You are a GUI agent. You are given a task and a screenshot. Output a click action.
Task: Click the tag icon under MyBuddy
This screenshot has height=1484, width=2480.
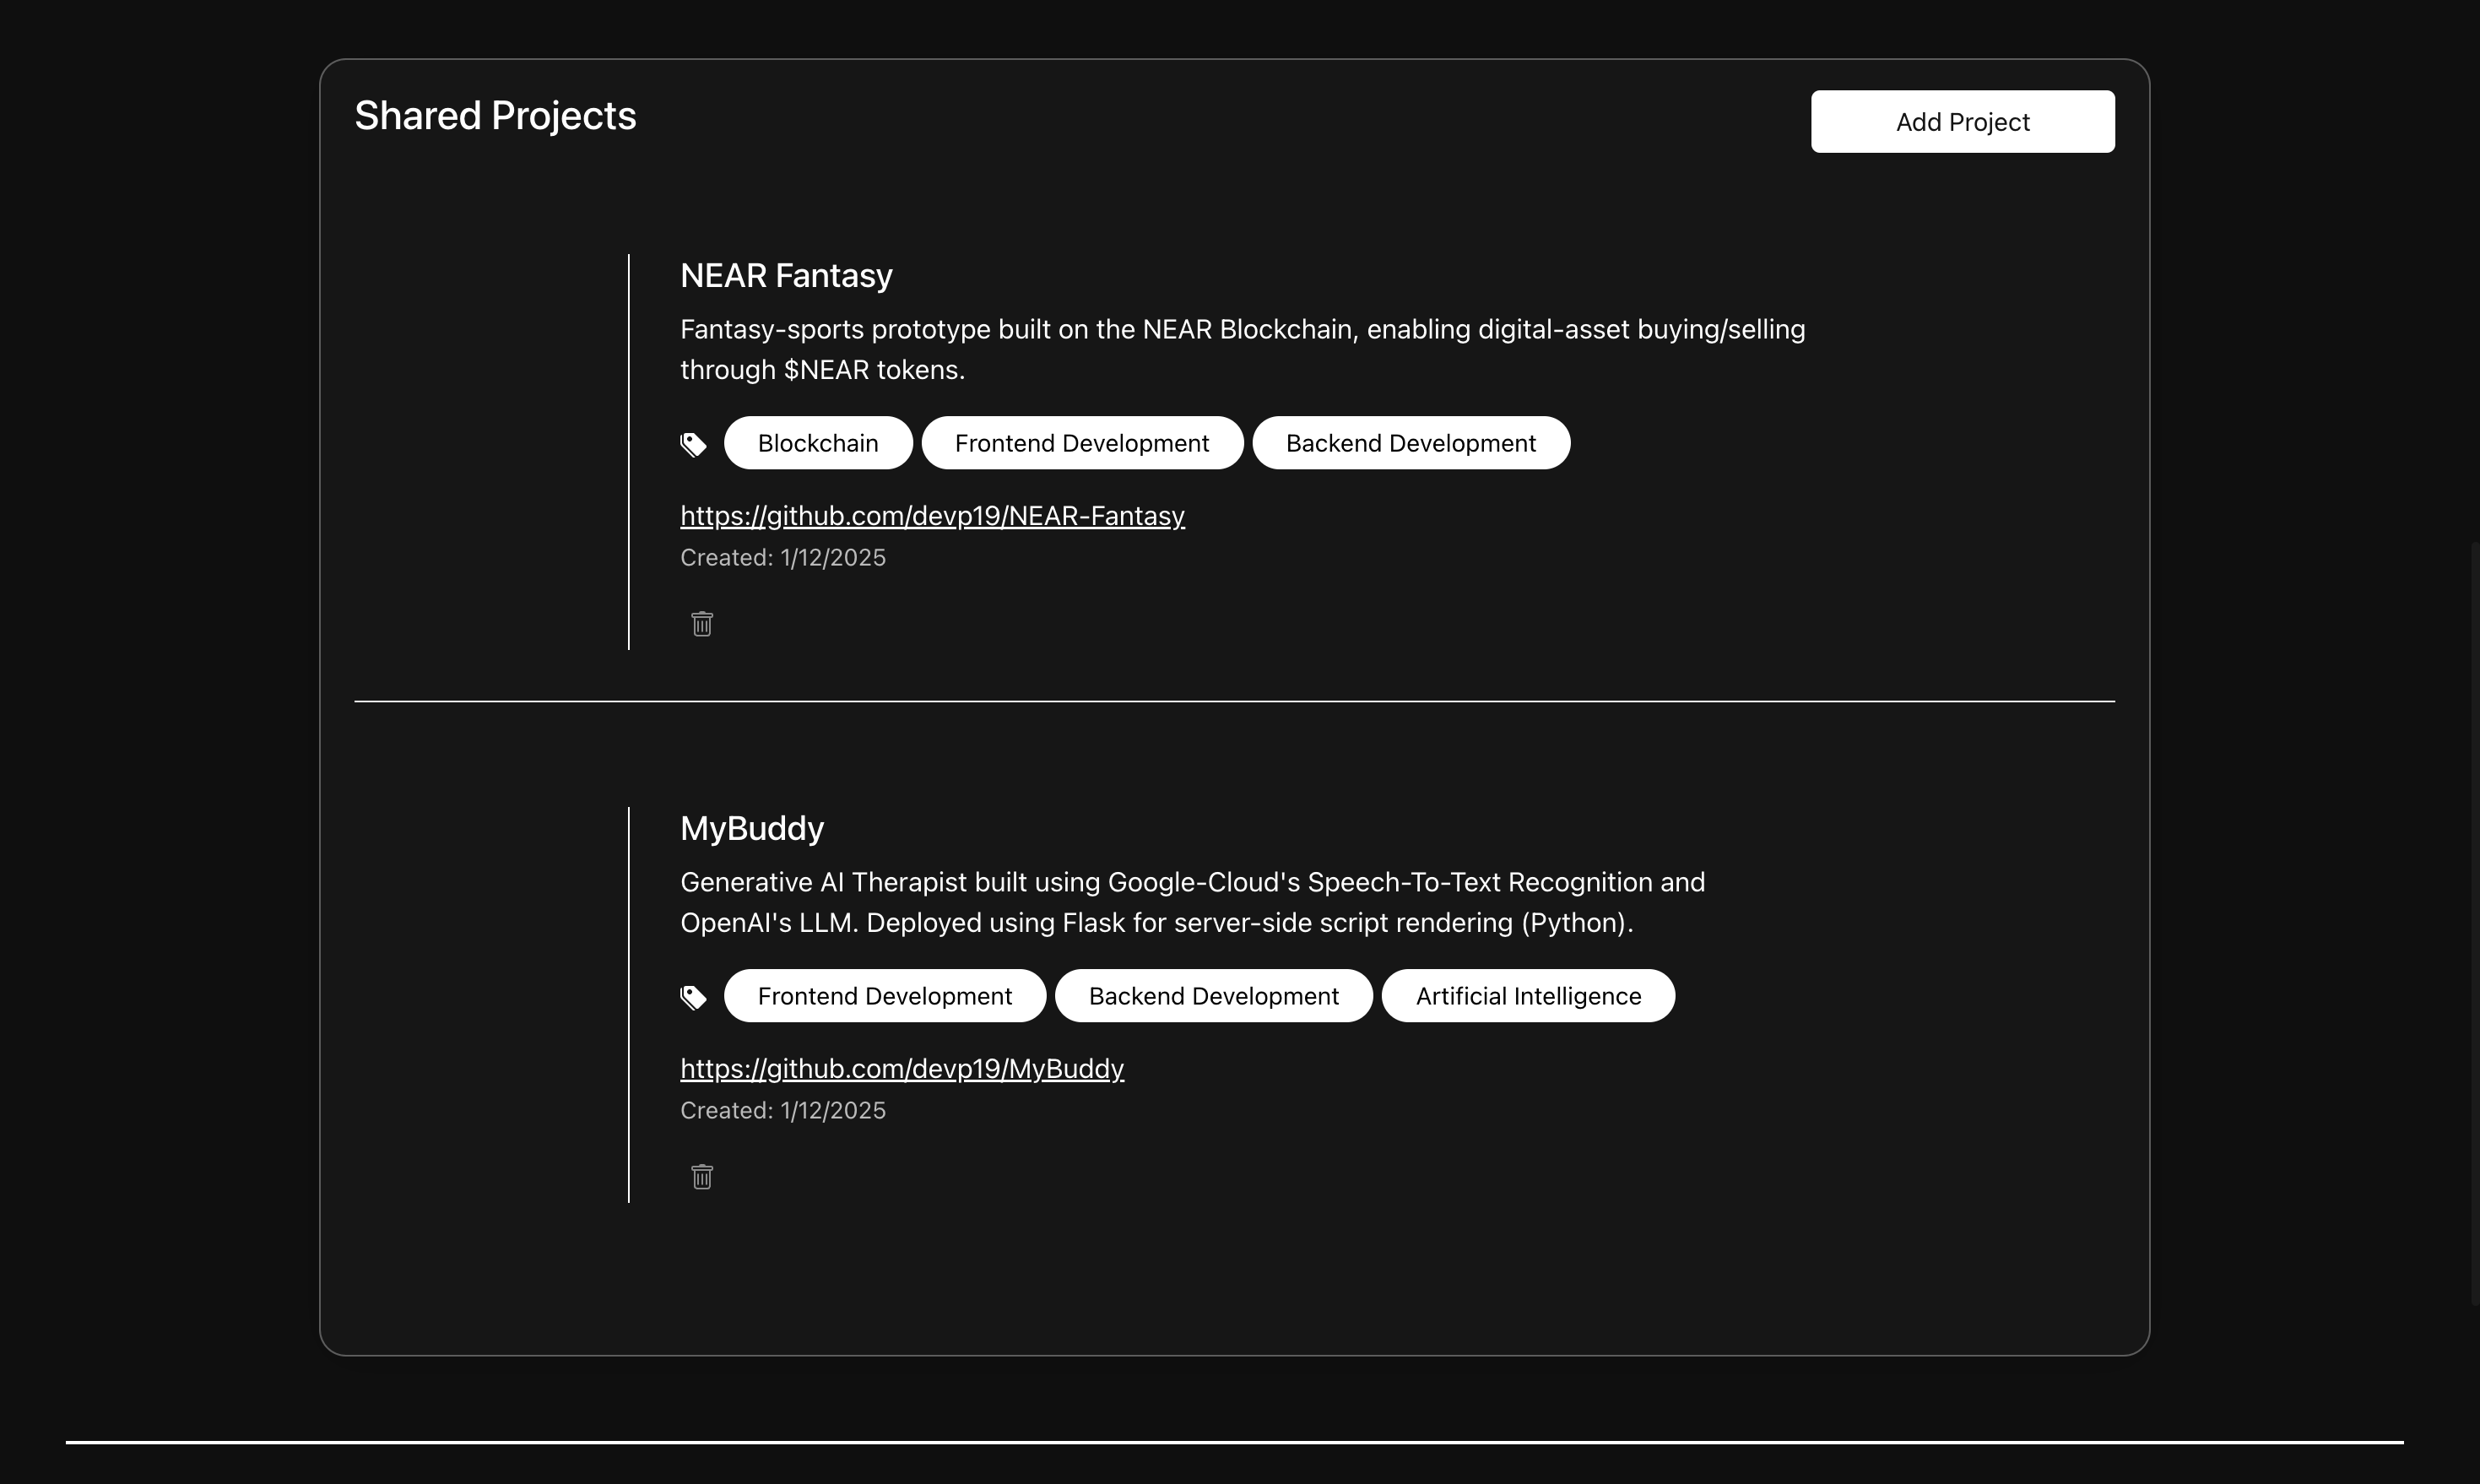(693, 997)
